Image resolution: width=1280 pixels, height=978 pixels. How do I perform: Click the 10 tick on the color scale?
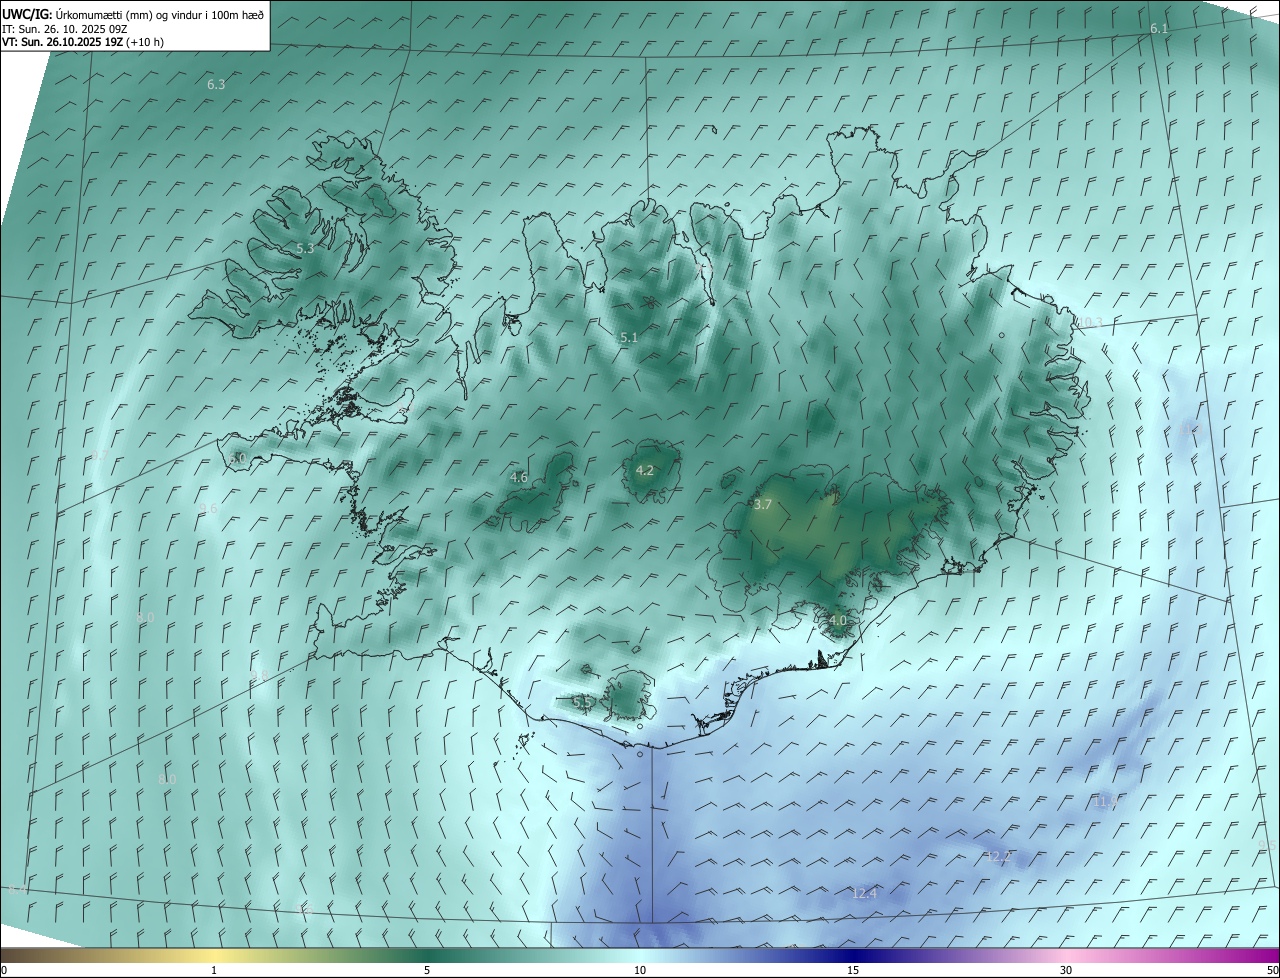point(640,971)
